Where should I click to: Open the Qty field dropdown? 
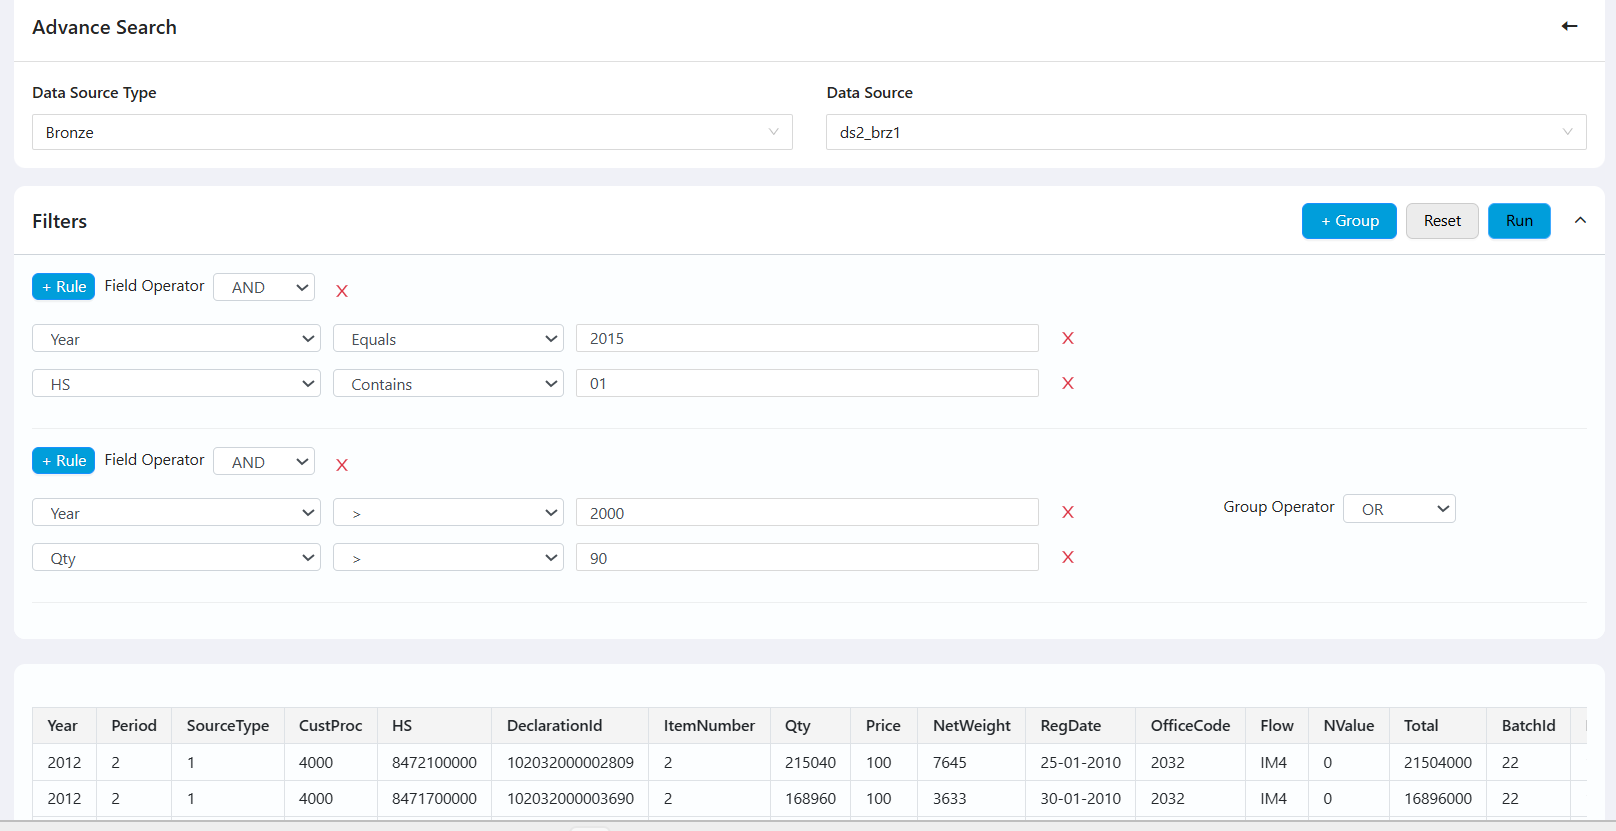click(176, 558)
